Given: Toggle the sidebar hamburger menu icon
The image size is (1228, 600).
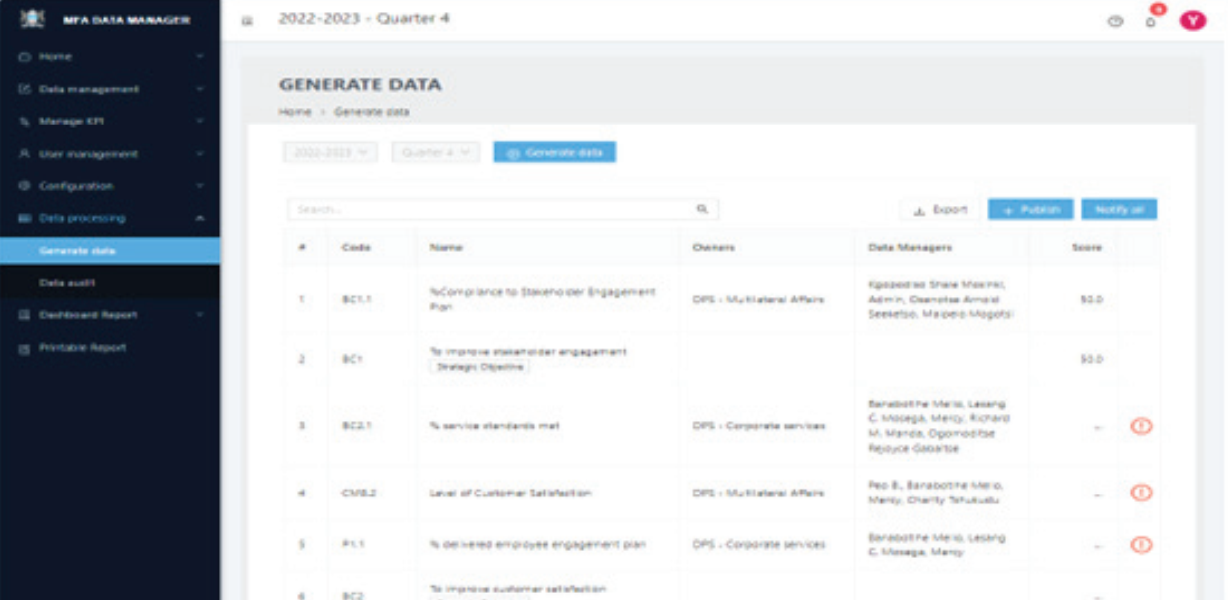Looking at the screenshot, I should point(247,21).
